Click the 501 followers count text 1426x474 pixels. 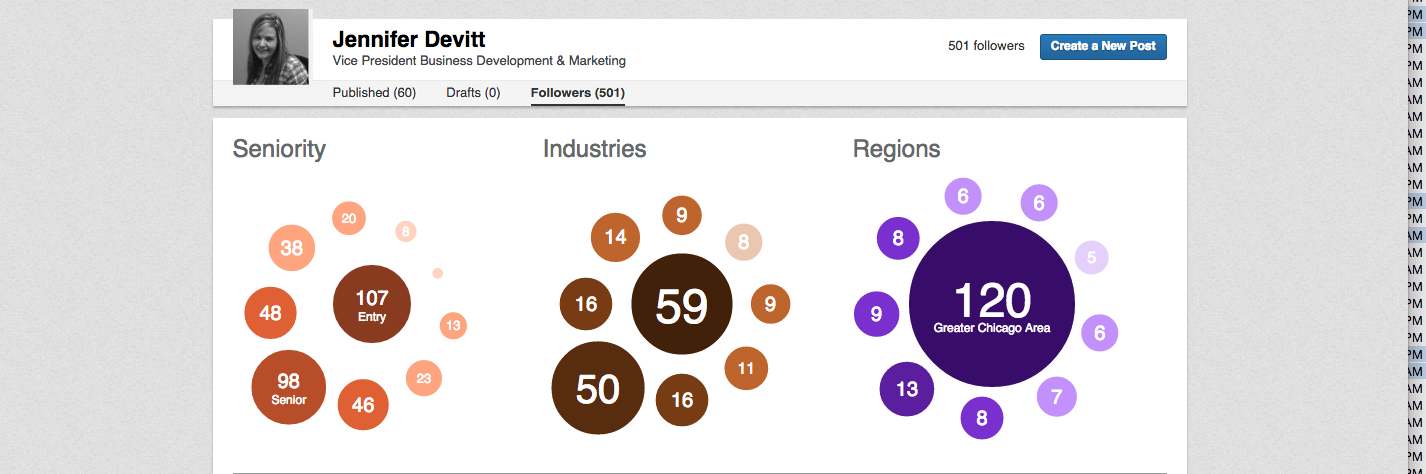click(986, 46)
